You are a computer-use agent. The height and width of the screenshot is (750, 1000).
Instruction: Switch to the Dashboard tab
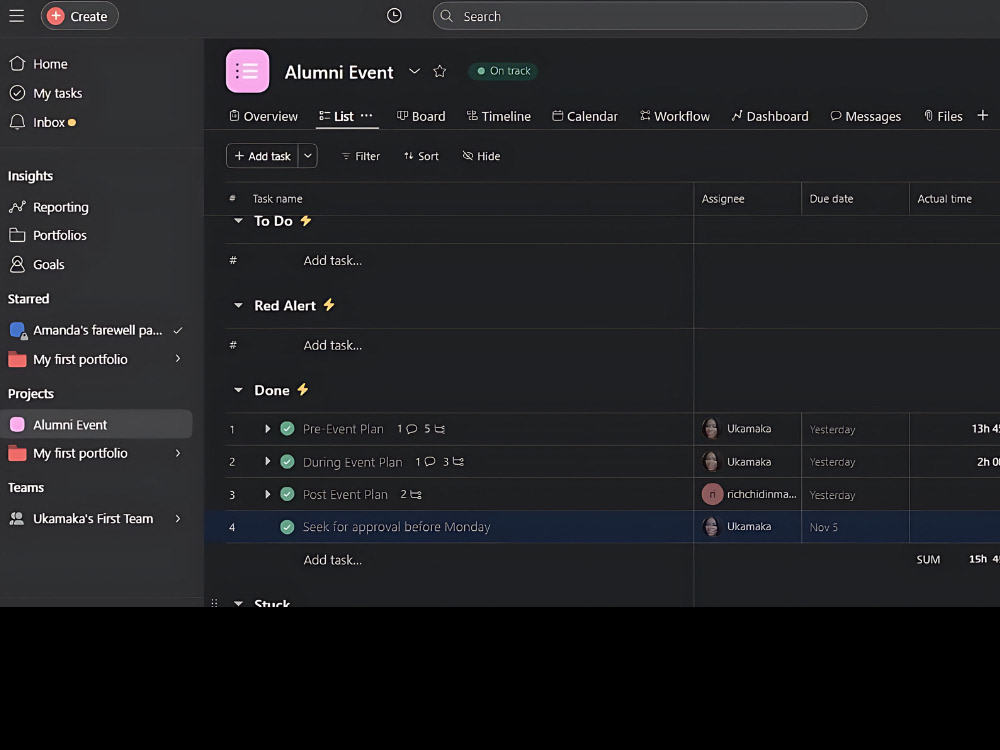pyautogui.click(x=770, y=116)
